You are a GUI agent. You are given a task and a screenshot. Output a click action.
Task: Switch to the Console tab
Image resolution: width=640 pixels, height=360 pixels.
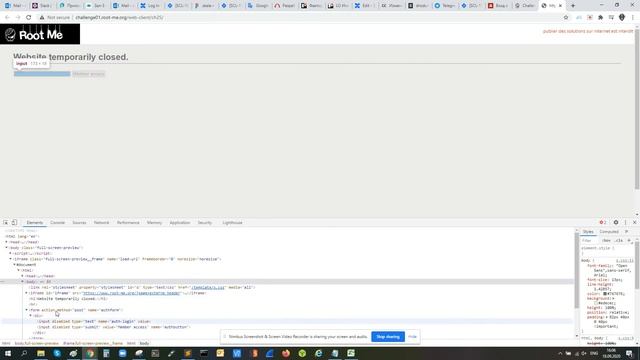[58, 222]
